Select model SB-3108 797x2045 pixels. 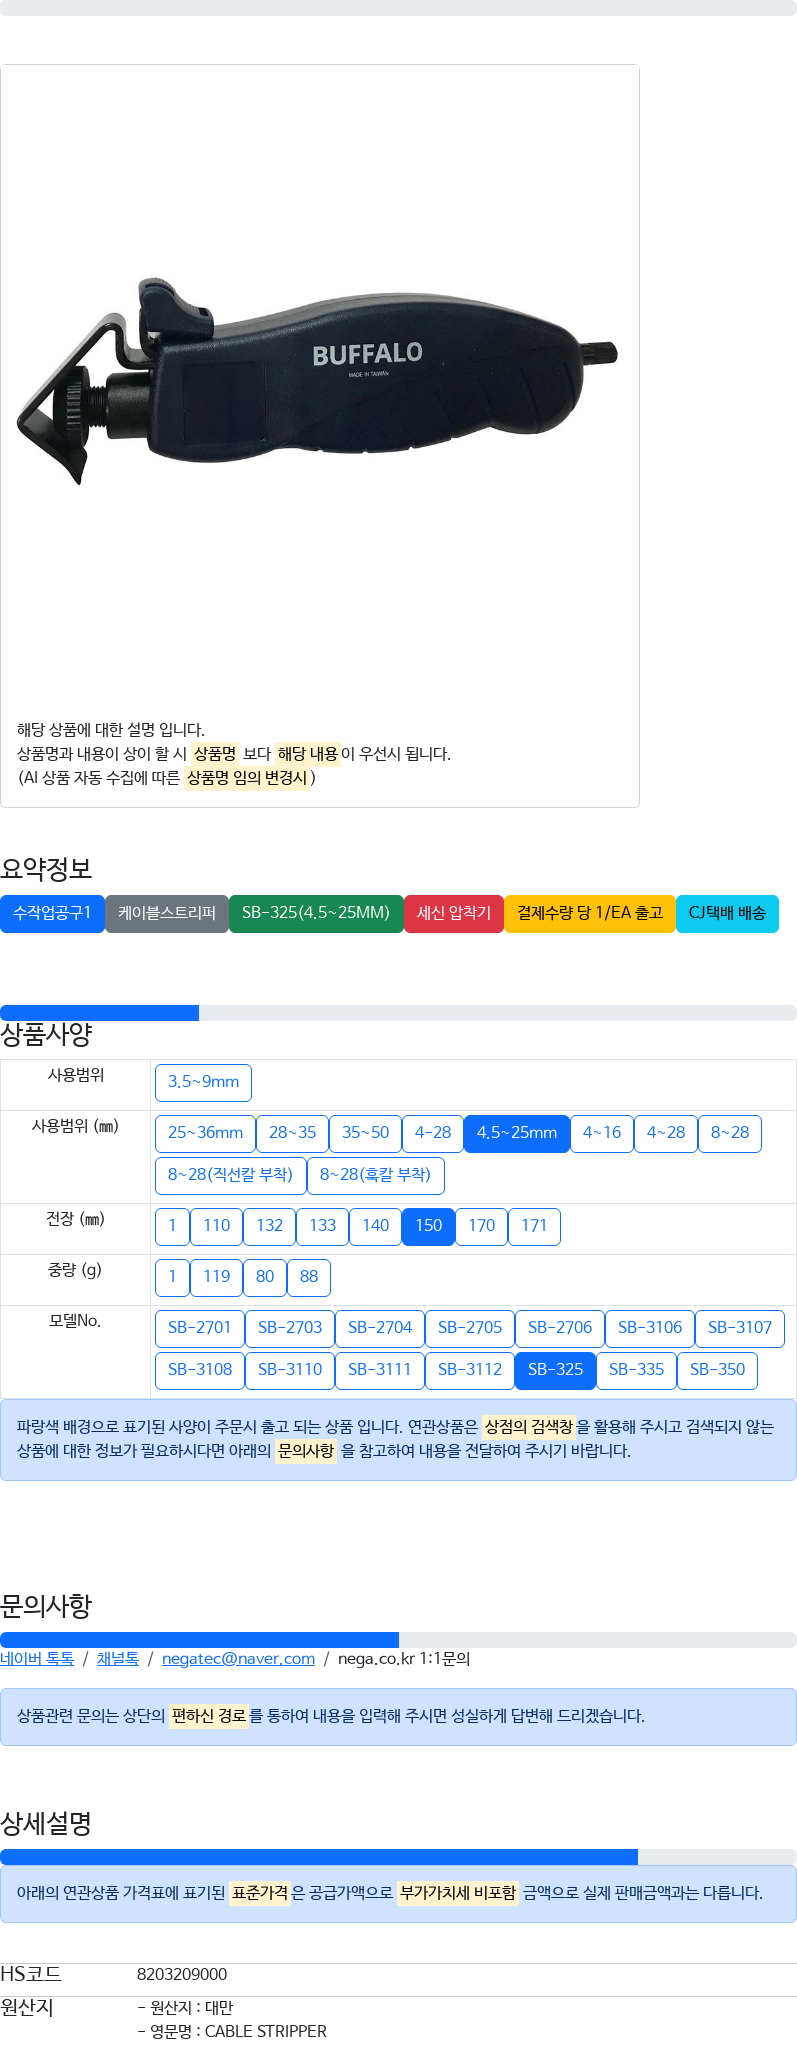[x=200, y=1370]
